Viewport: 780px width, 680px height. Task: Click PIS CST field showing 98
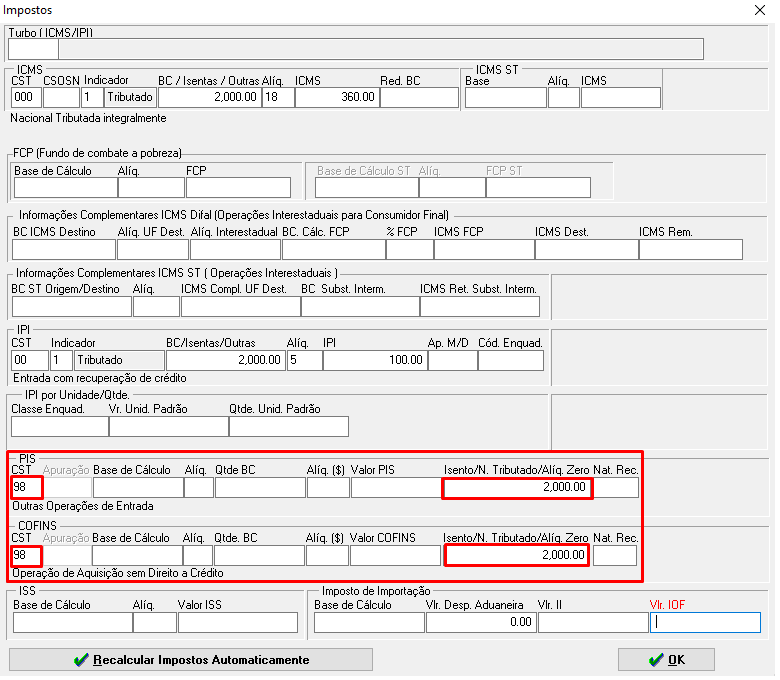[27, 487]
